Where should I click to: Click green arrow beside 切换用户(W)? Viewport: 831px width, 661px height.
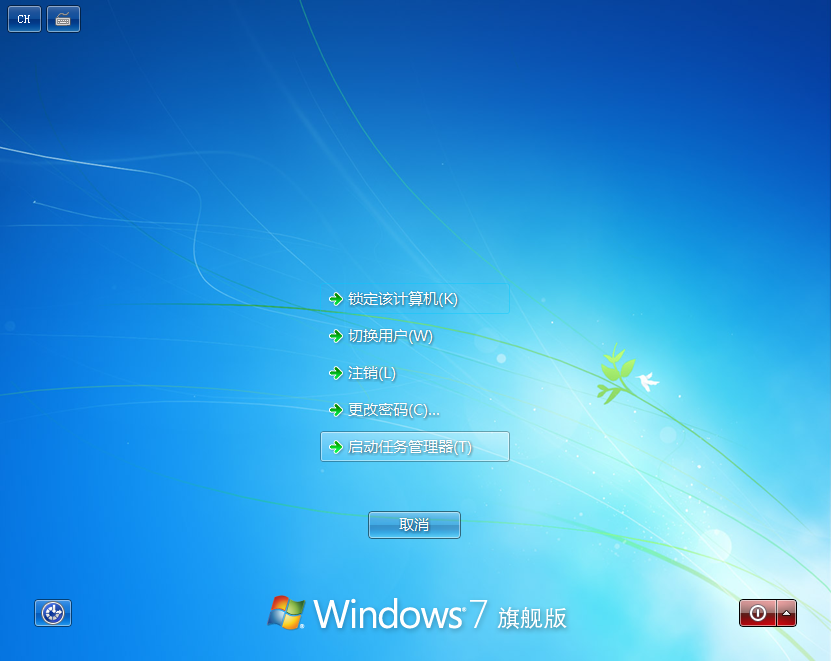click(x=335, y=336)
